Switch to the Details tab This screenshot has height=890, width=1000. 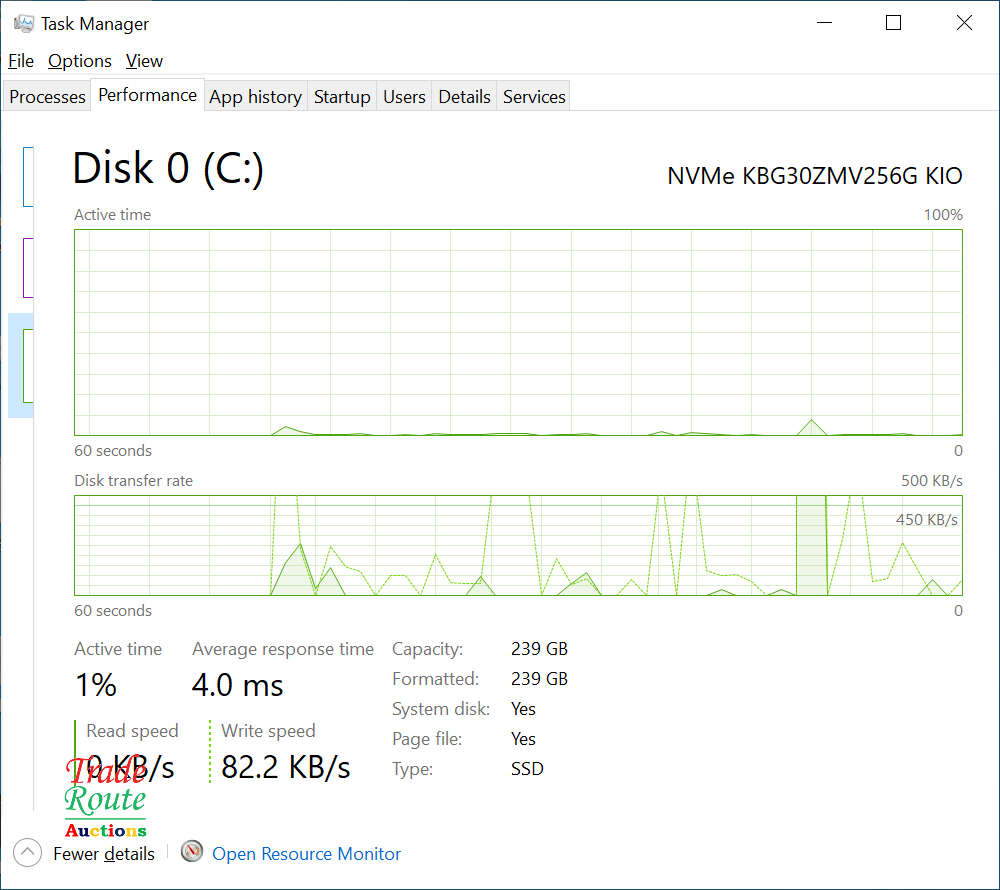[464, 96]
